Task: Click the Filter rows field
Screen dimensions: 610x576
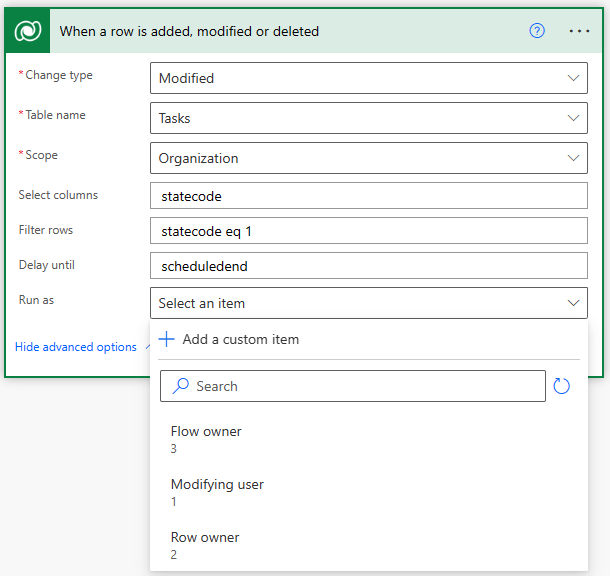Action: click(369, 231)
